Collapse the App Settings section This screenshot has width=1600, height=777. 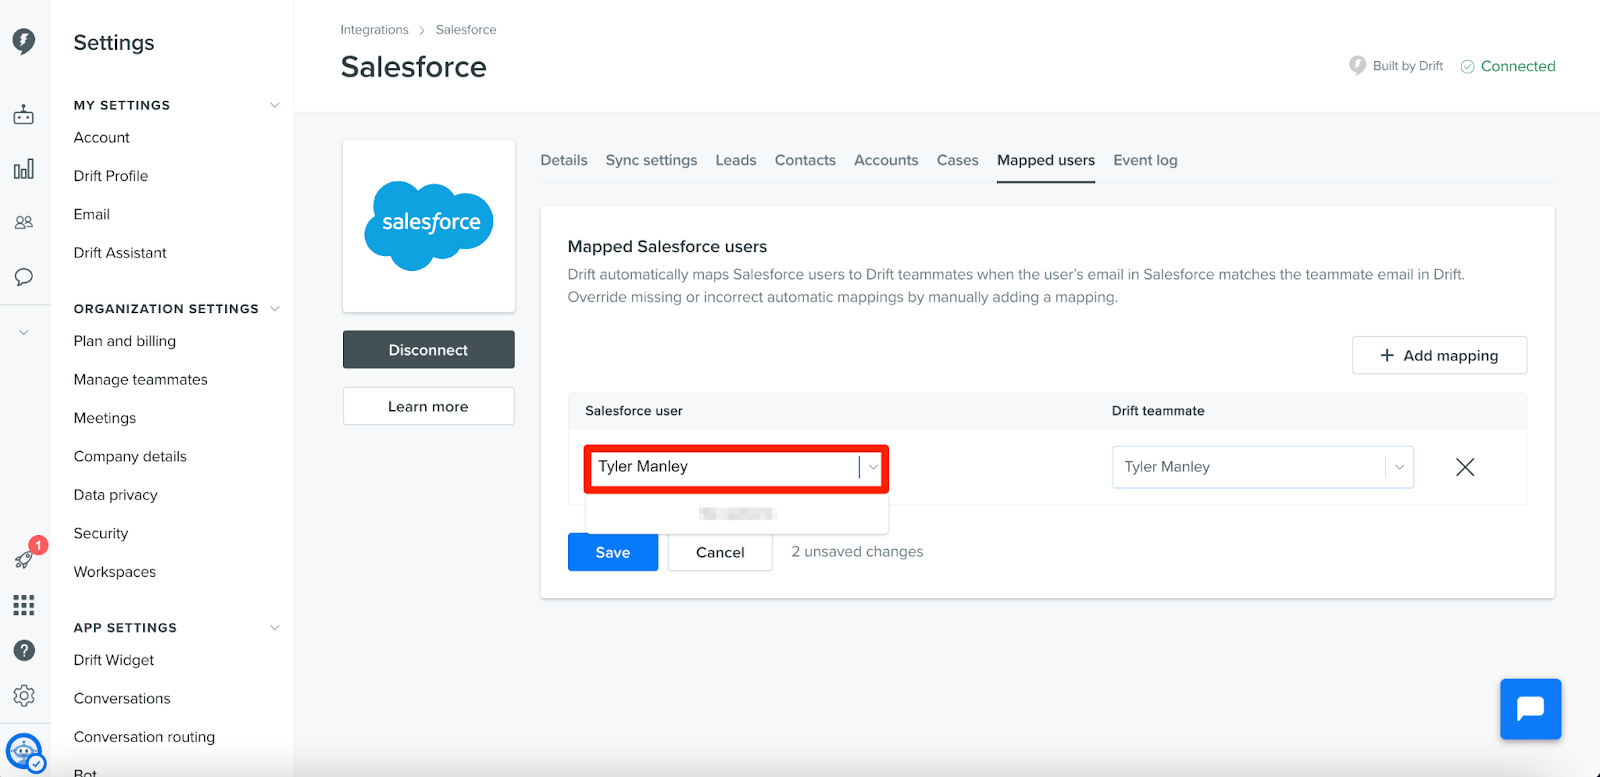275,628
